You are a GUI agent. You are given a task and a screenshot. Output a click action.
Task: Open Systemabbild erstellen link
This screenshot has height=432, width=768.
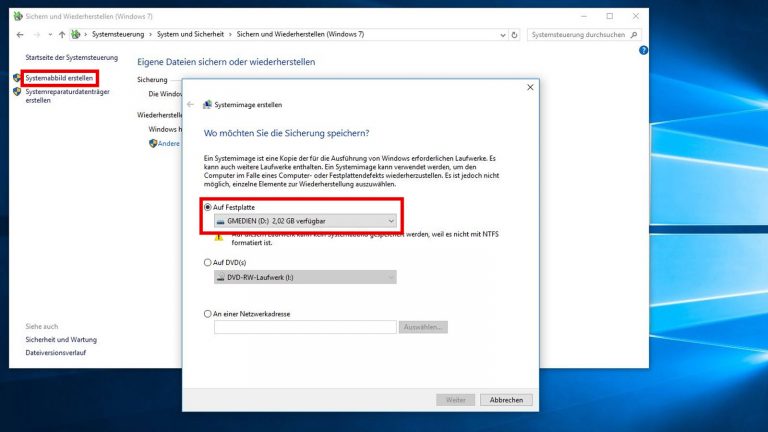60,78
